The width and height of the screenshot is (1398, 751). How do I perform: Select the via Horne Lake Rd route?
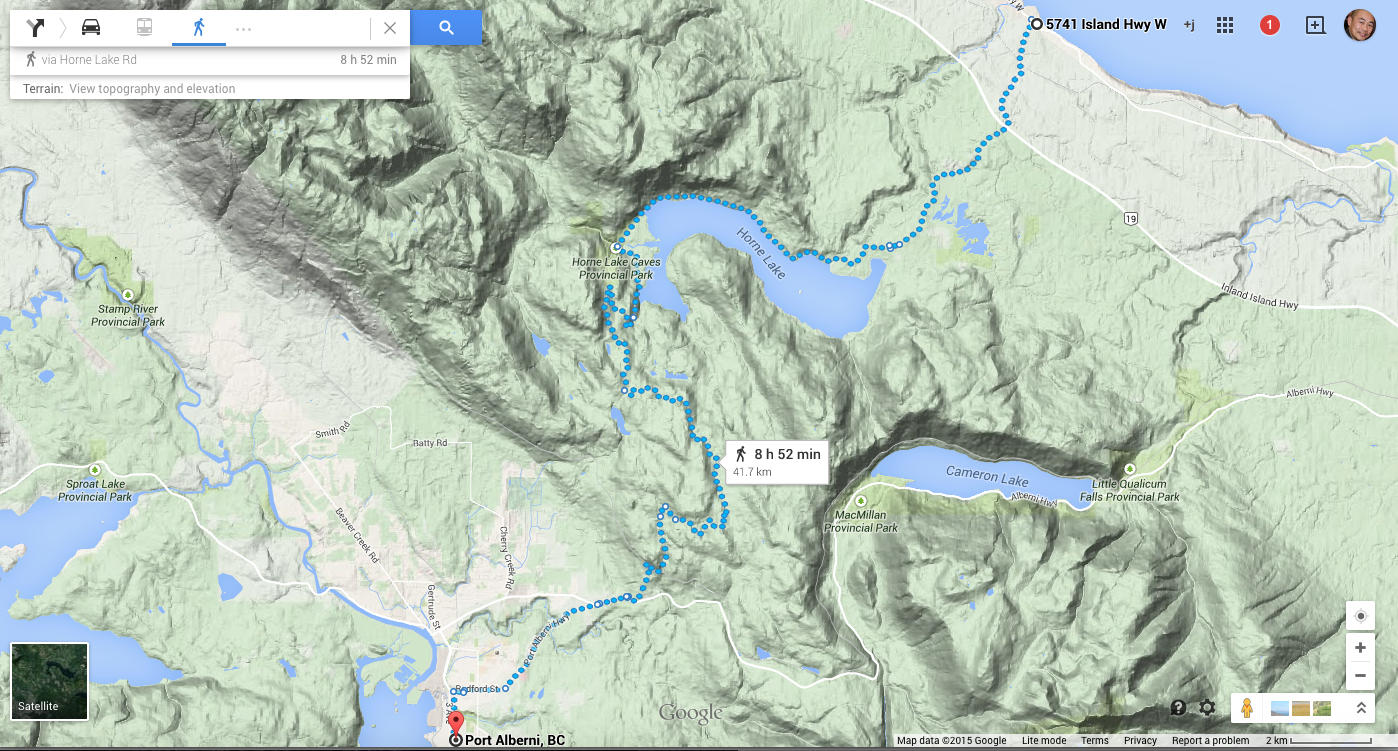210,60
